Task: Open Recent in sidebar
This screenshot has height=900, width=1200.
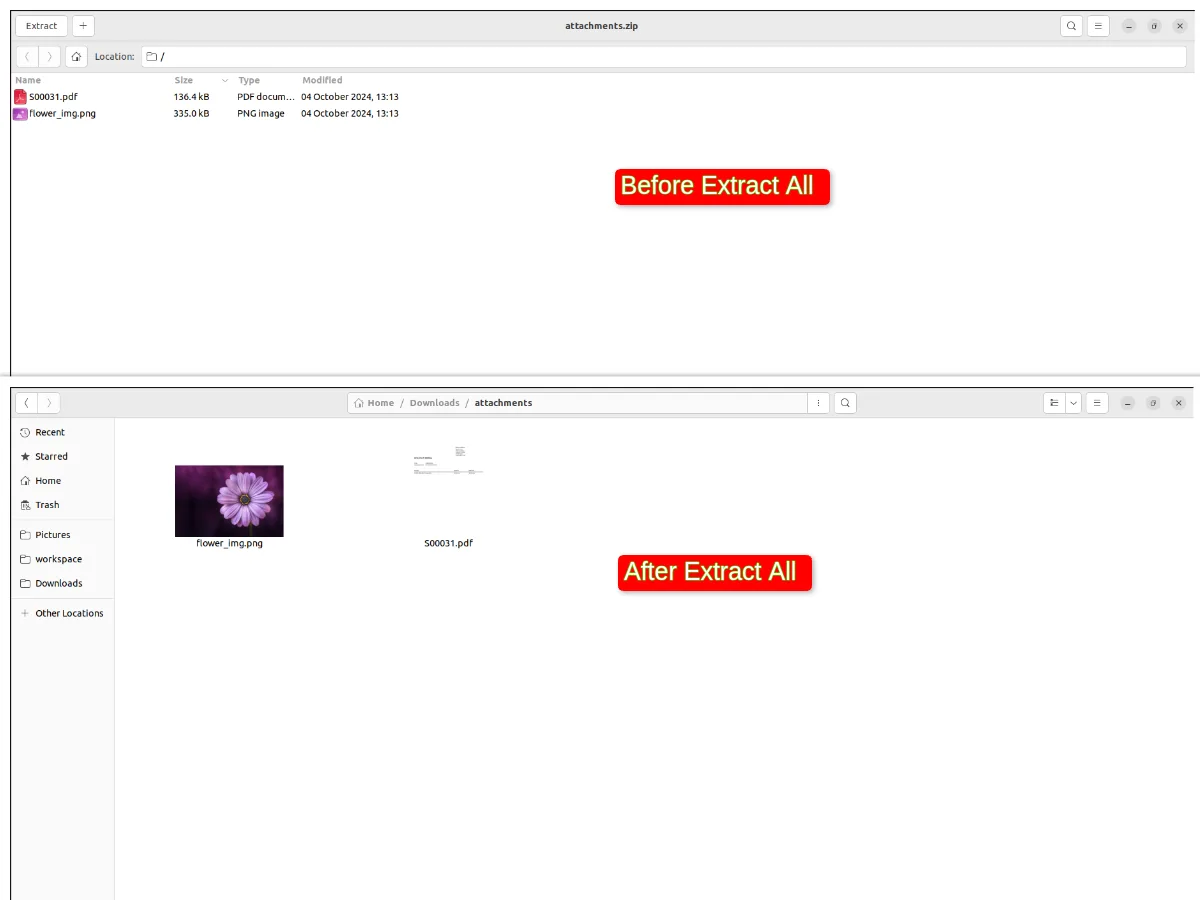Action: (63, 432)
